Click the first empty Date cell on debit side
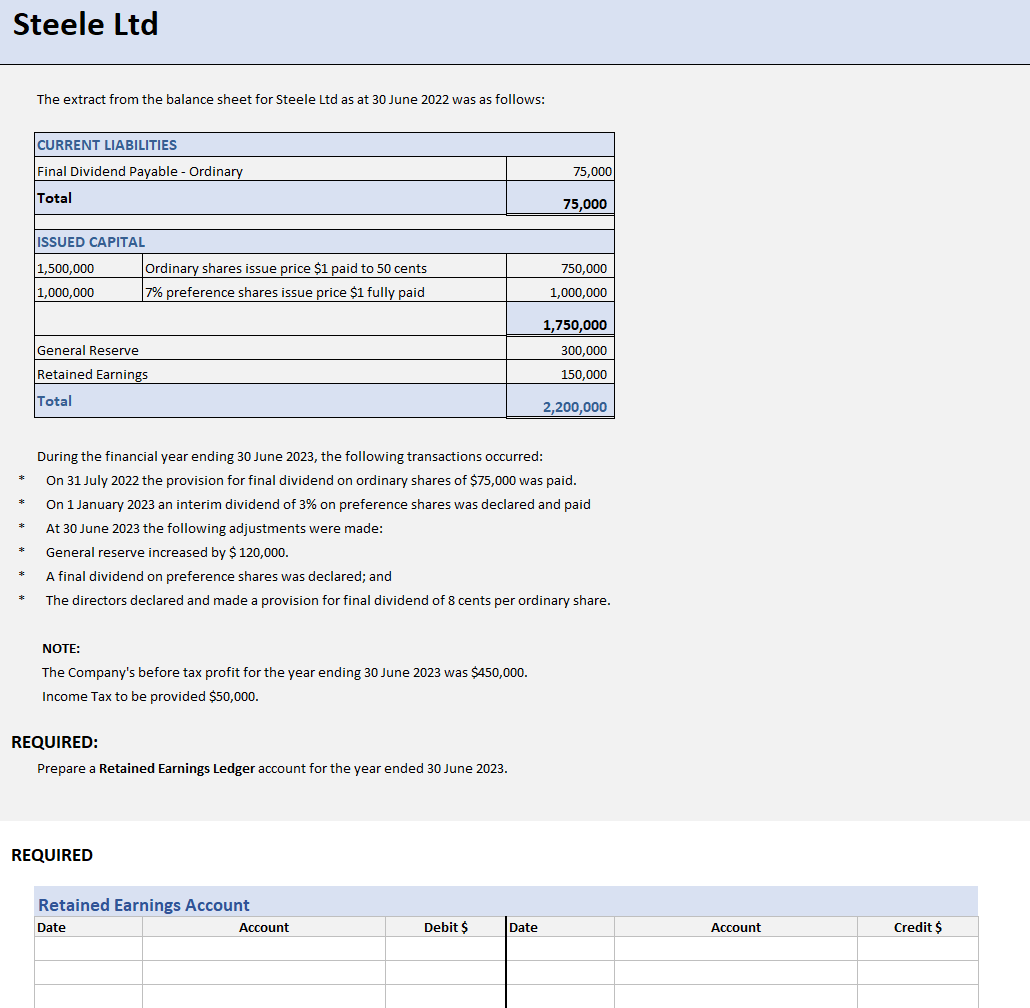Image resolution: width=1030 pixels, height=1008 pixels. click(x=88, y=948)
